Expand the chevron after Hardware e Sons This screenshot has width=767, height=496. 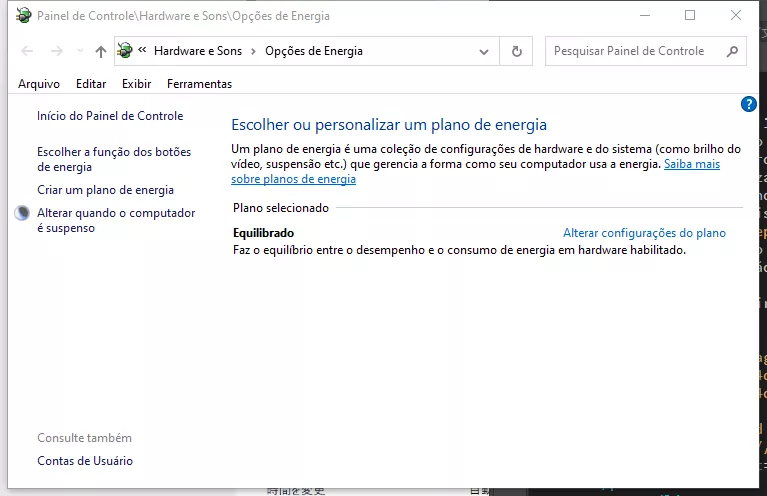point(253,51)
